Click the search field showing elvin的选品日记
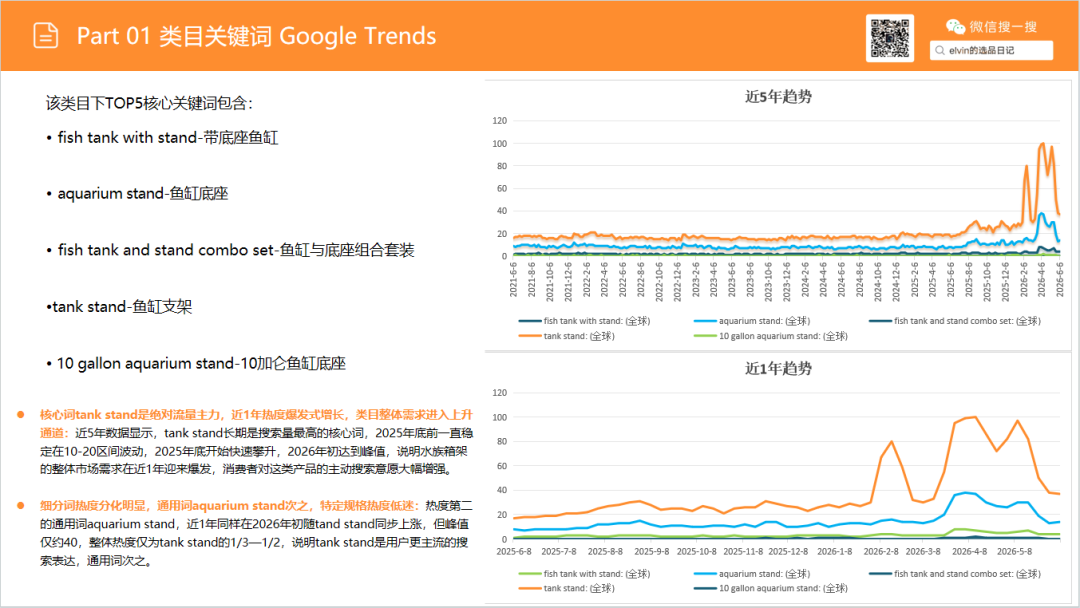1080x608 pixels. pos(991,50)
